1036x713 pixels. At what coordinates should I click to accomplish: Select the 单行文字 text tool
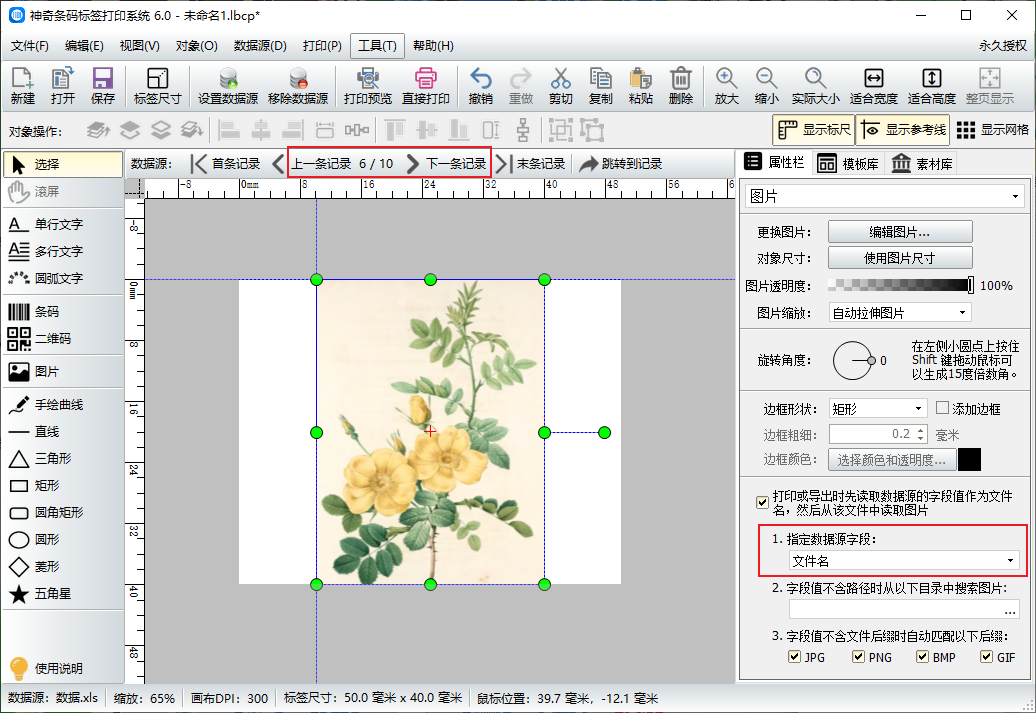click(63, 224)
